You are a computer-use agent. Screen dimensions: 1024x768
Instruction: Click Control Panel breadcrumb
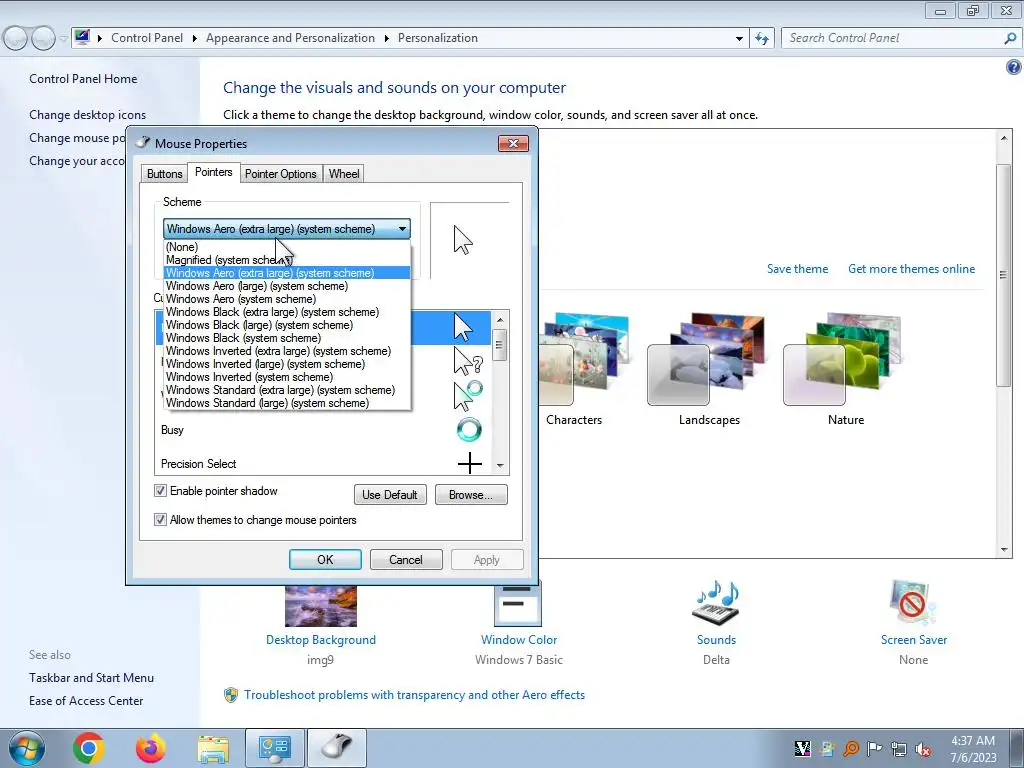click(147, 38)
